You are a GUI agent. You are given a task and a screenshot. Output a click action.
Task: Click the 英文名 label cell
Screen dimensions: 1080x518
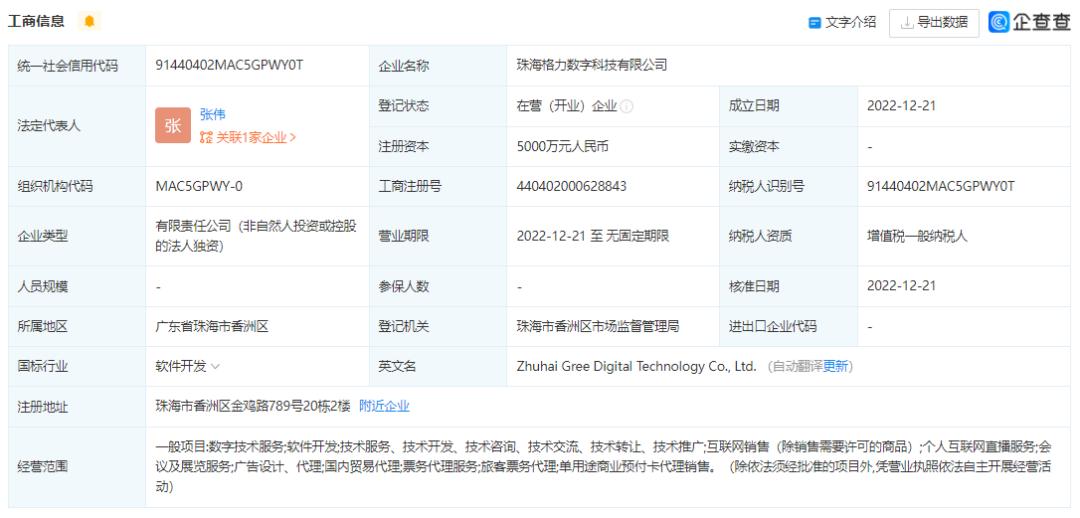438,366
